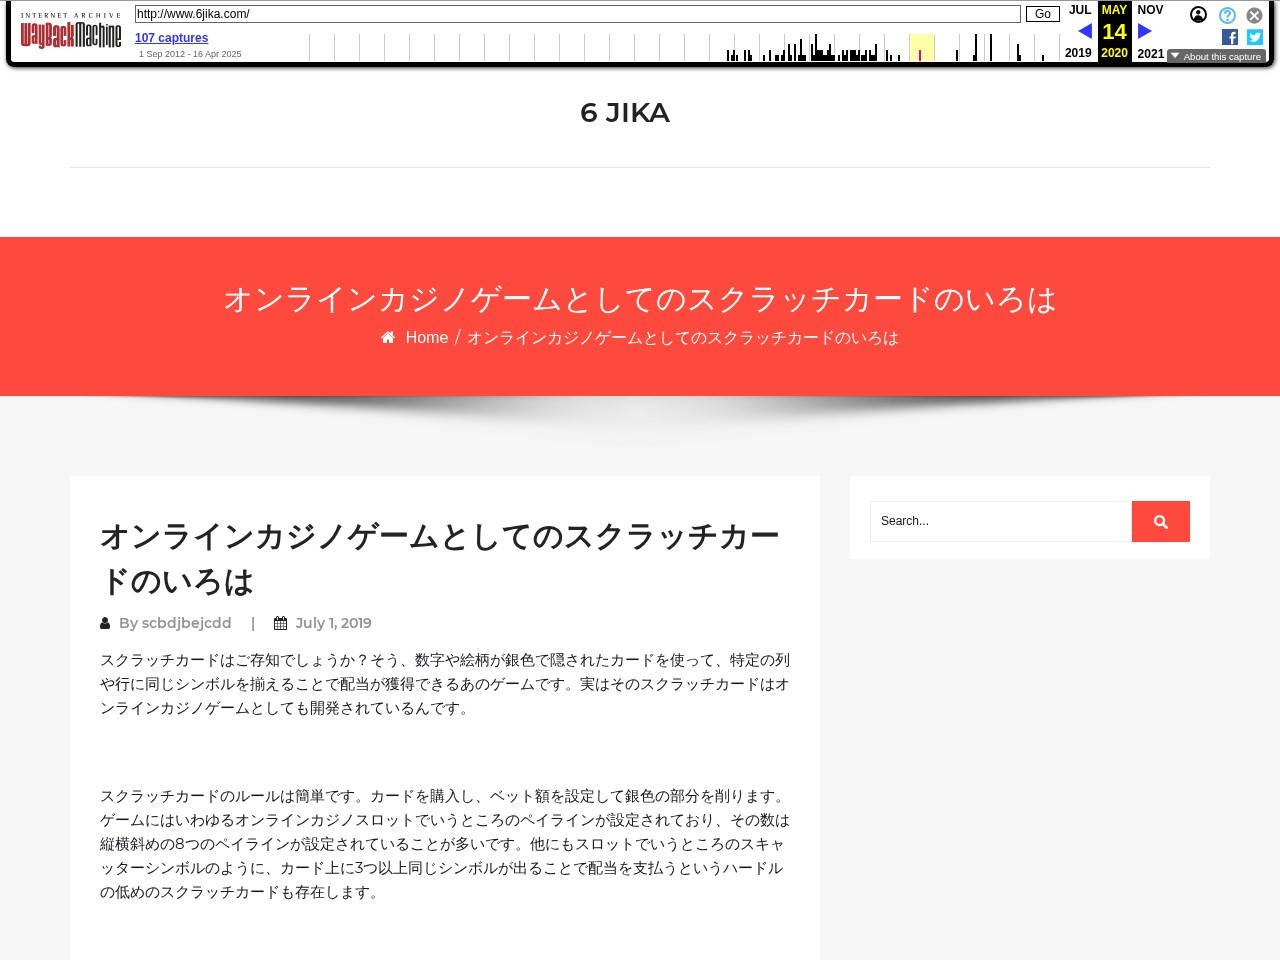Open the user account icon

pyautogui.click(x=1198, y=15)
